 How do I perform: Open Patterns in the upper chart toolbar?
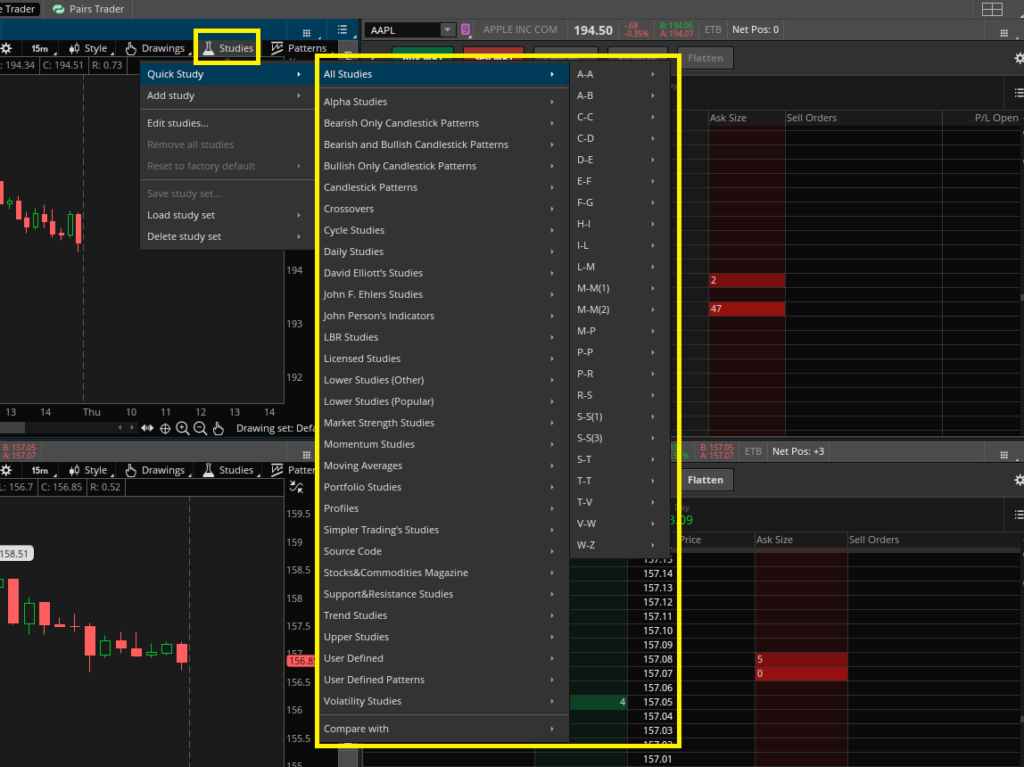tap(299, 48)
